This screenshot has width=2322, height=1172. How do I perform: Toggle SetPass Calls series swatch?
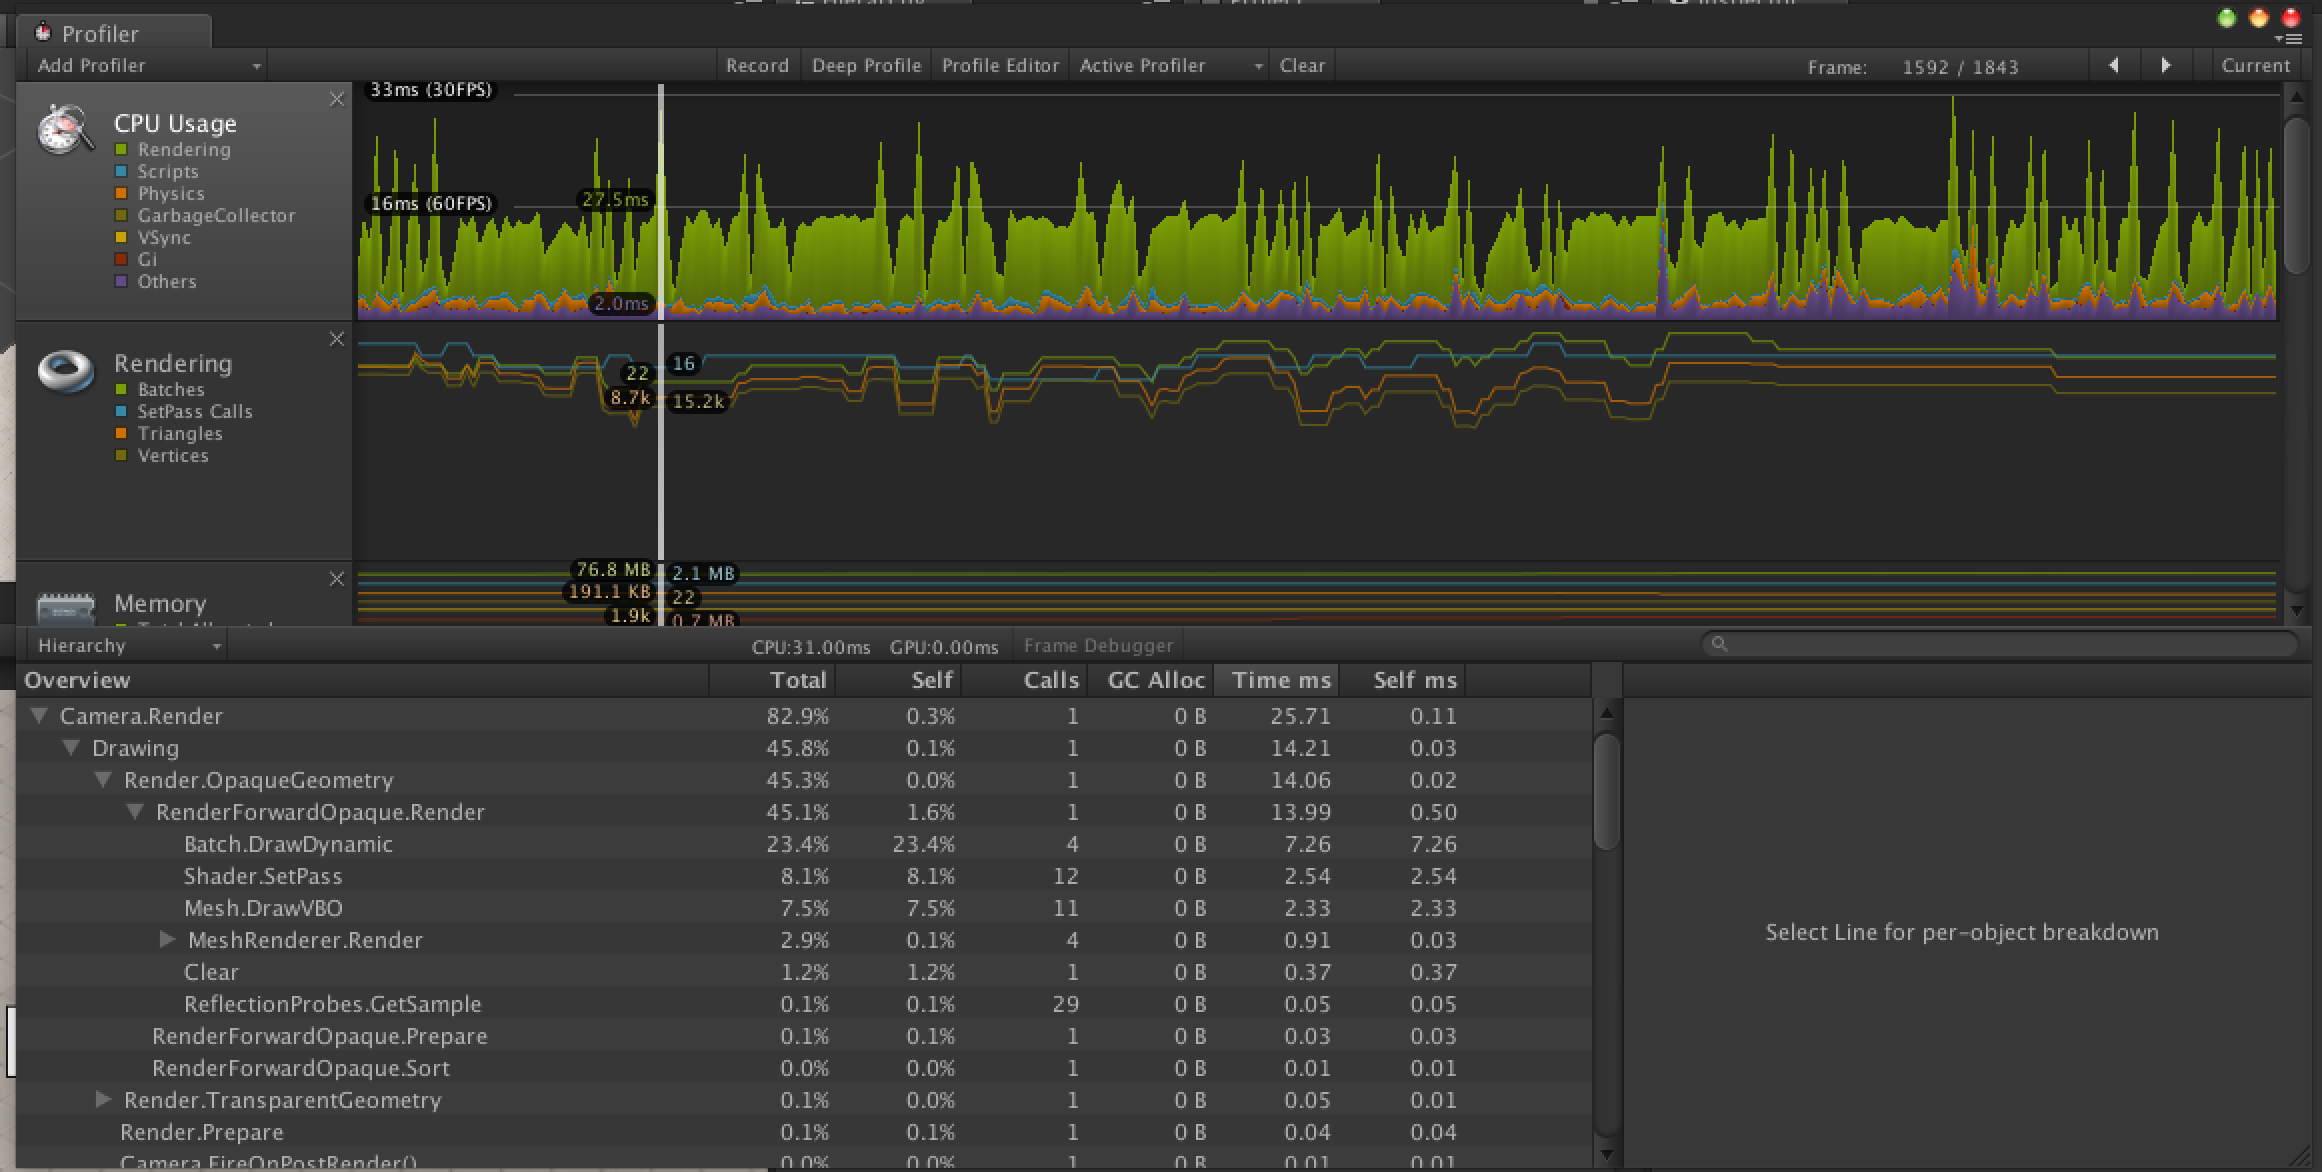[121, 411]
